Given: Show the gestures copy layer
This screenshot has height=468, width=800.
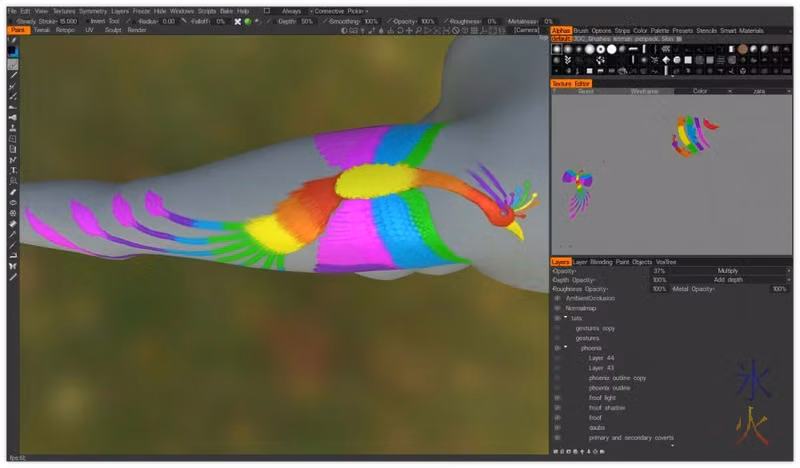Looking at the screenshot, I should coord(557,328).
